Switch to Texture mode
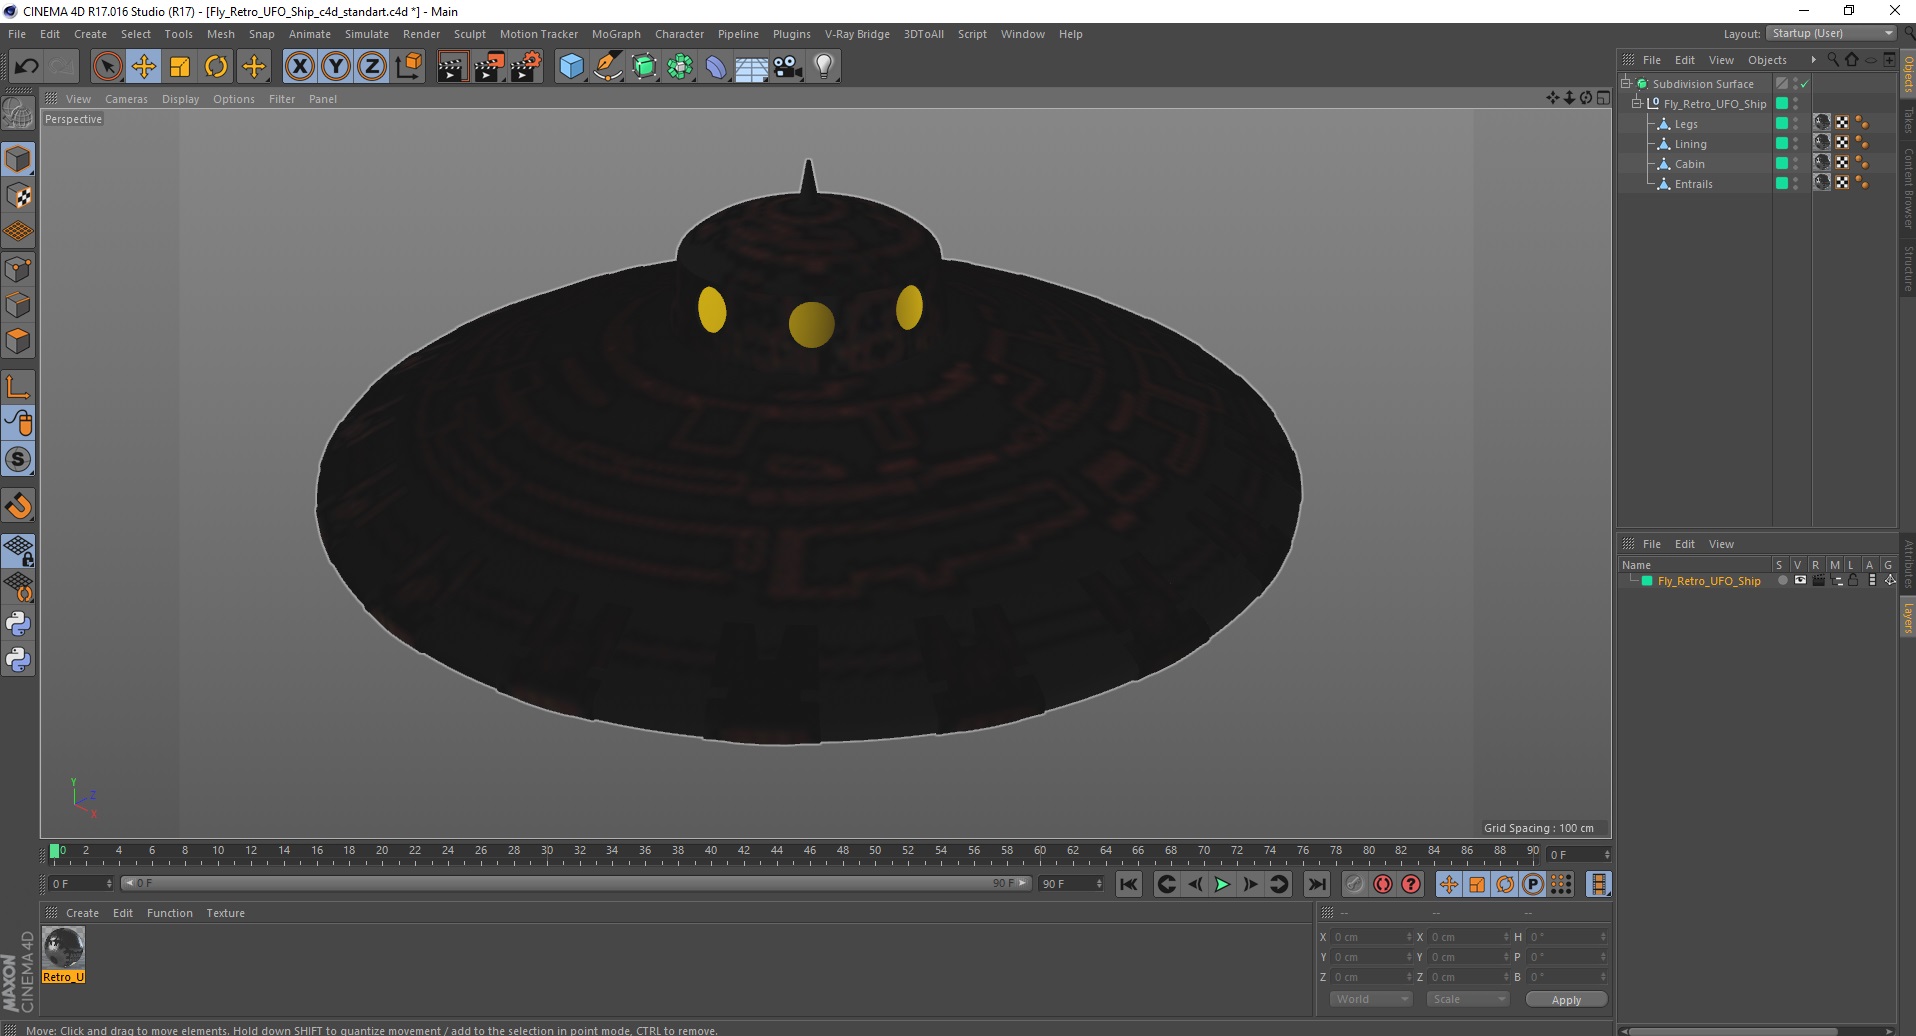The width and height of the screenshot is (1916, 1036). [x=18, y=196]
